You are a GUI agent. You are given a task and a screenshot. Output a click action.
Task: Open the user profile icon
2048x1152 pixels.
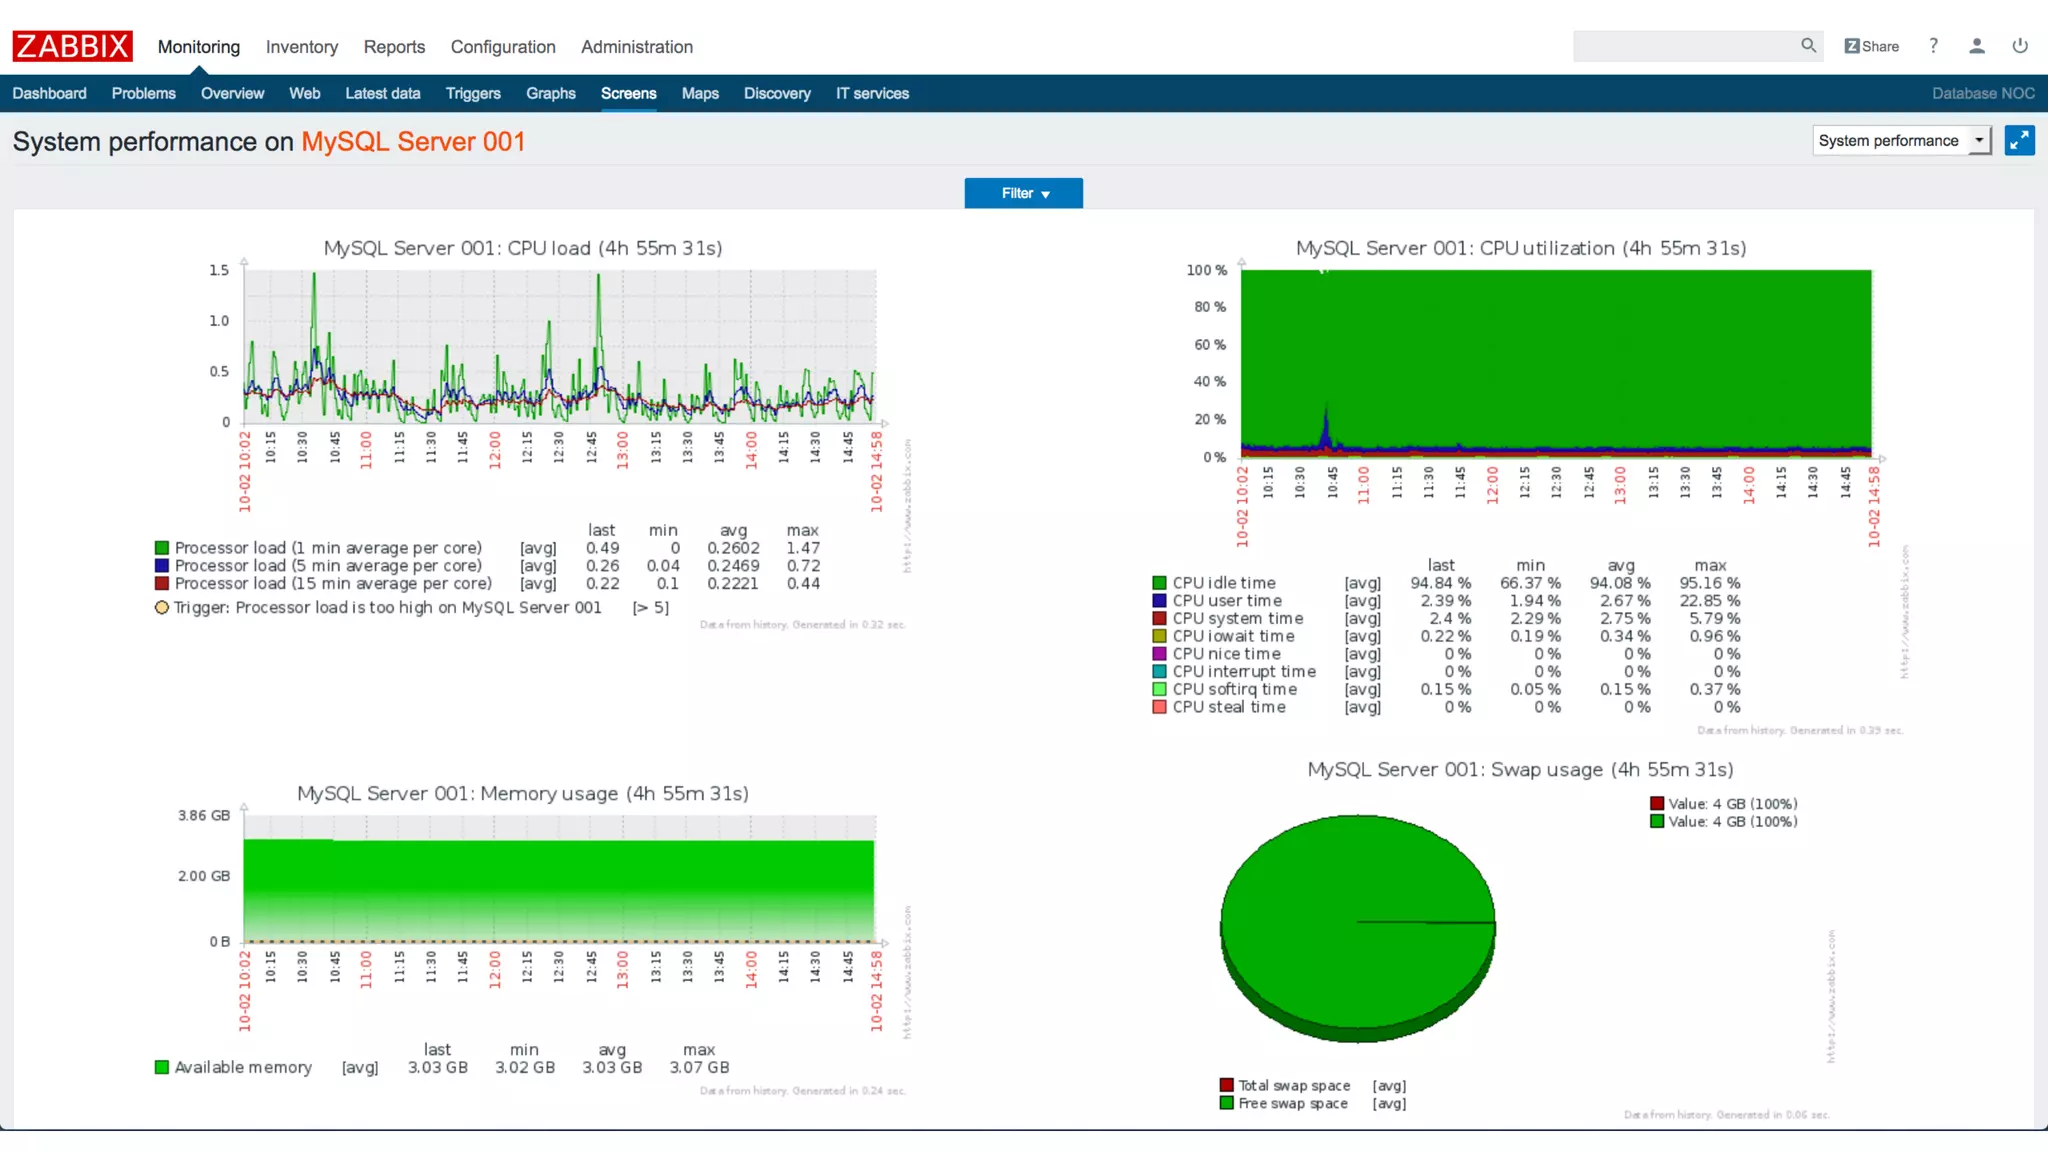pos(1976,46)
